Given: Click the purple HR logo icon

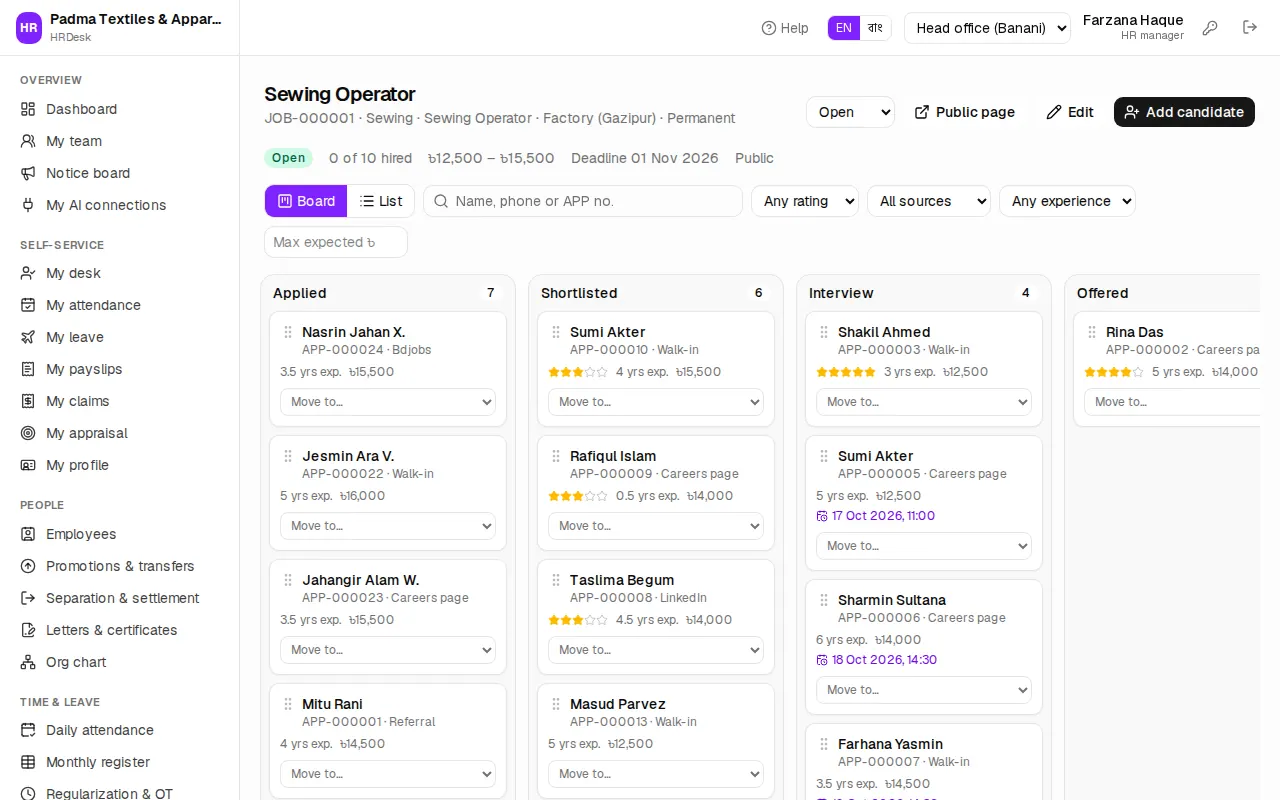Looking at the screenshot, I should 29,28.
